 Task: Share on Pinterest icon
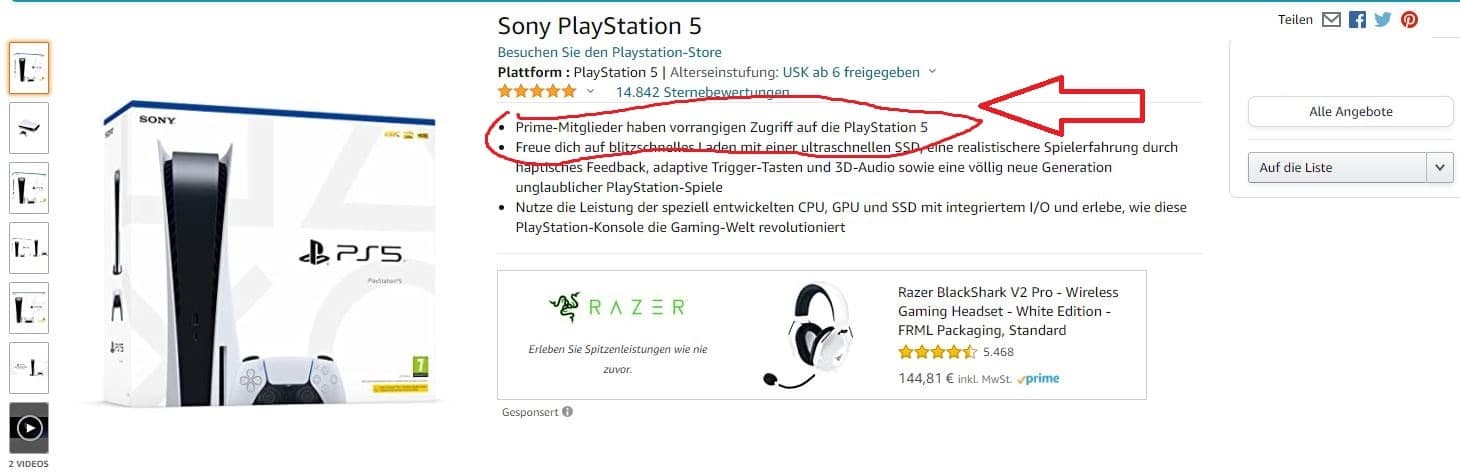coord(1409,19)
